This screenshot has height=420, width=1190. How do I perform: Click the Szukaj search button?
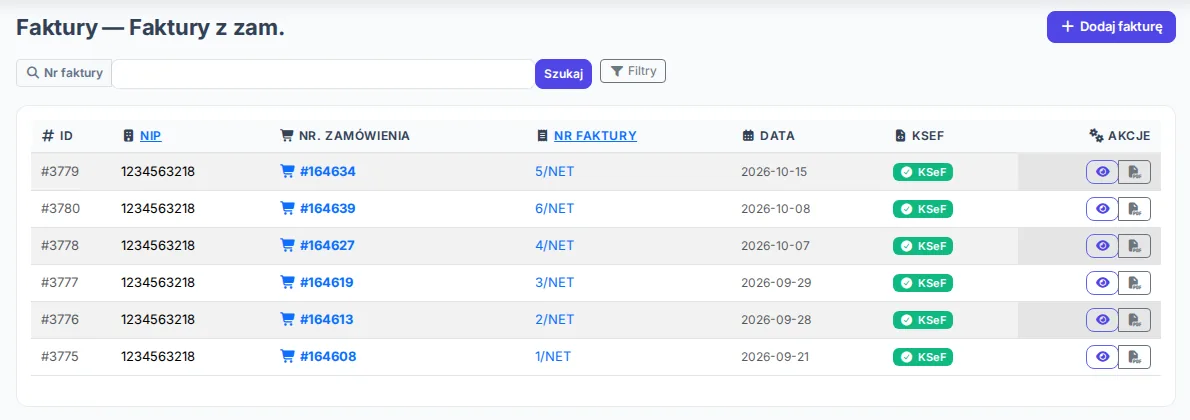(x=563, y=74)
